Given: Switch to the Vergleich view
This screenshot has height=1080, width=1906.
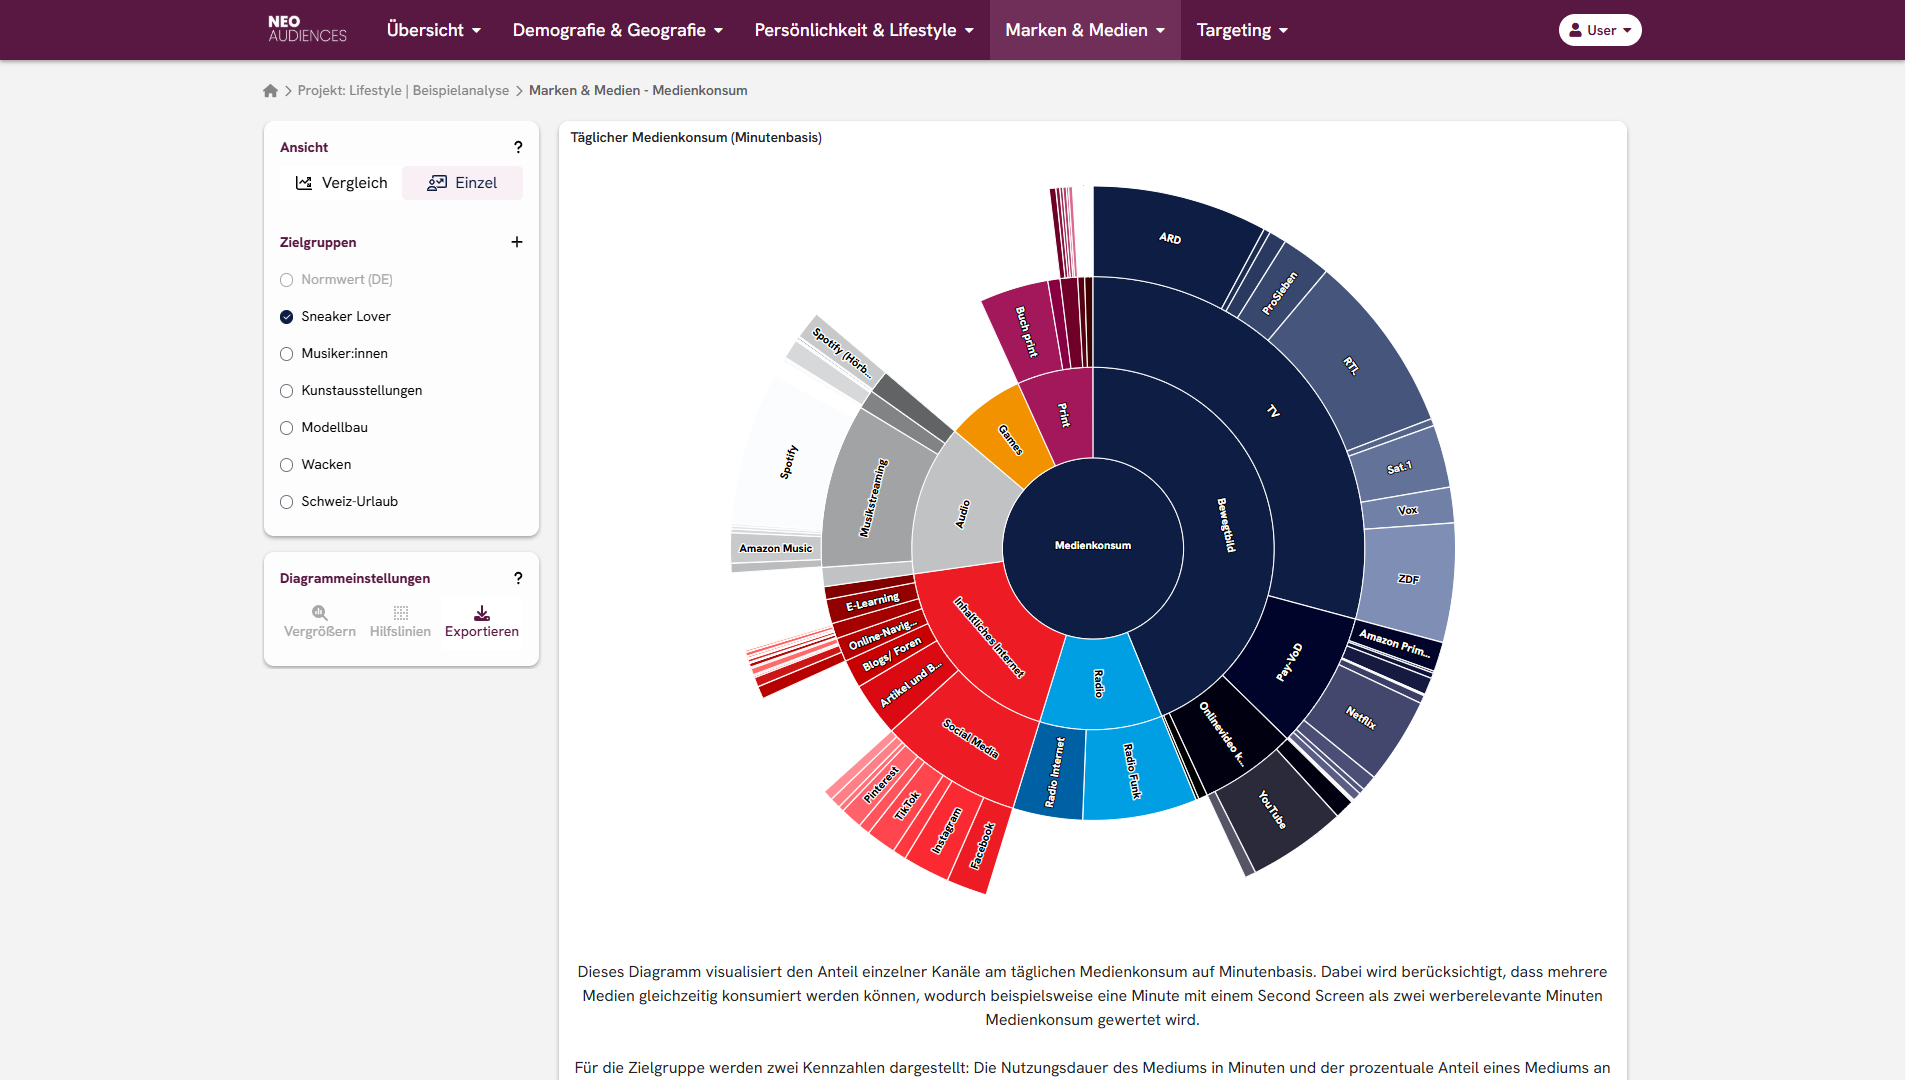Looking at the screenshot, I should [342, 183].
